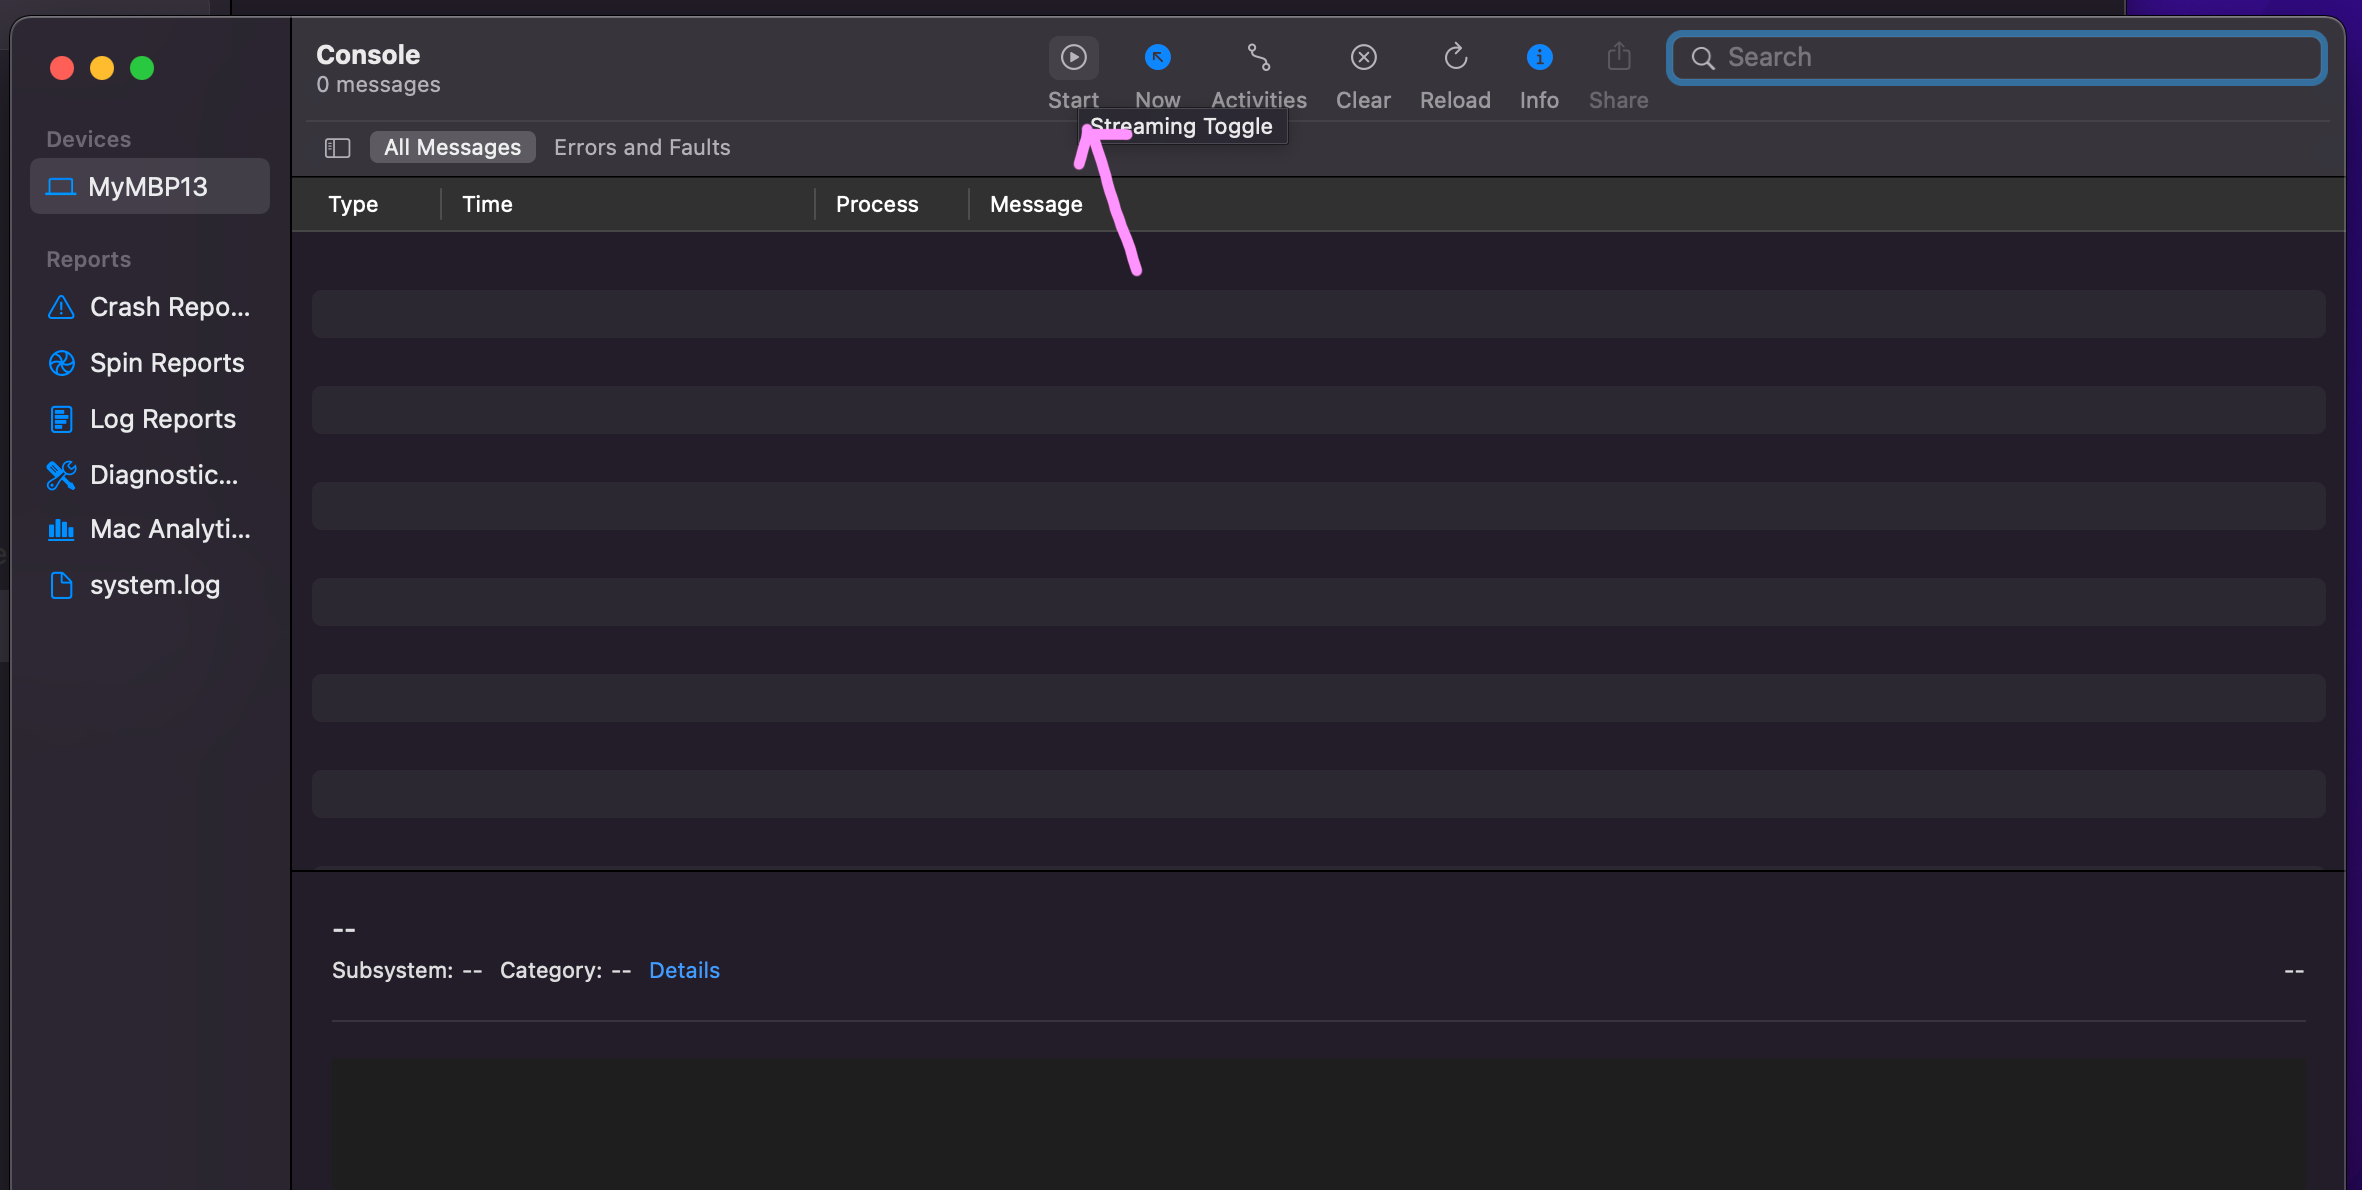Sort by the Time column header
Viewport: 2362px width, 1190px height.
click(487, 204)
